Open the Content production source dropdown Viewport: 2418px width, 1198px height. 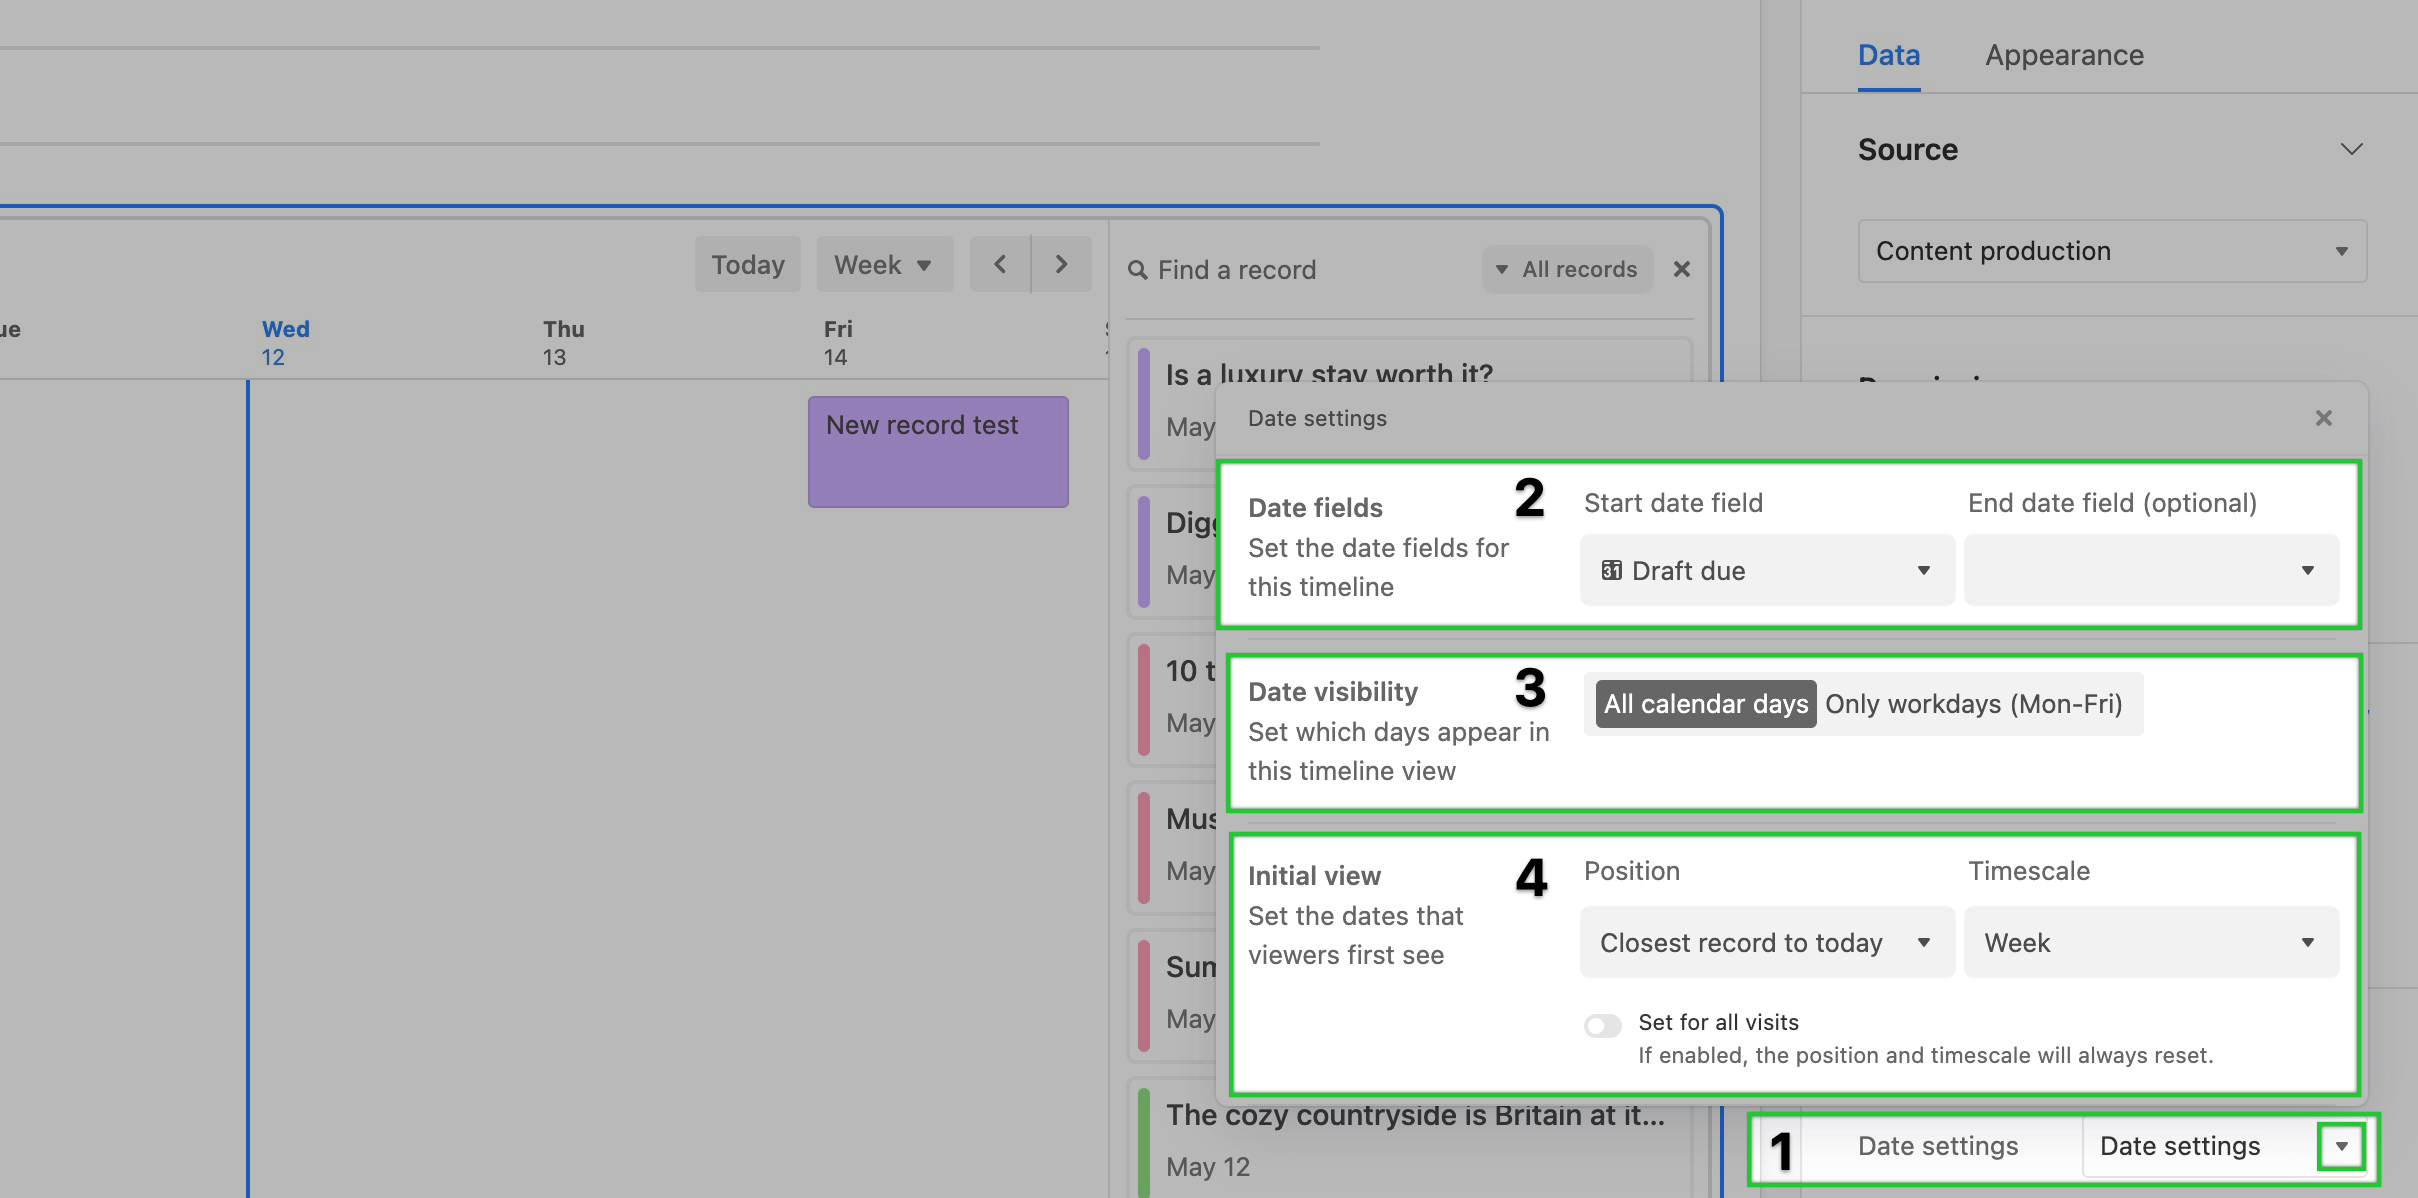(x=2112, y=251)
